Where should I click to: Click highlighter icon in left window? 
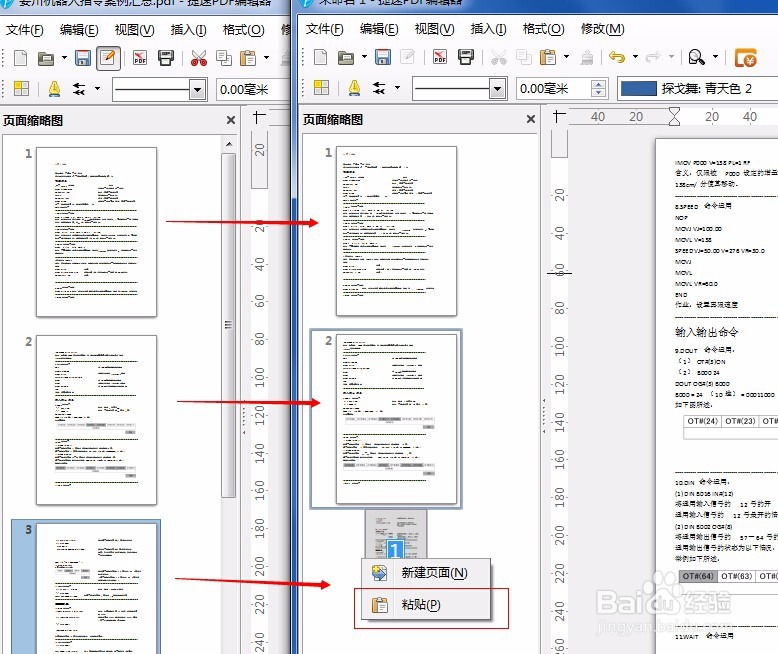point(54,89)
